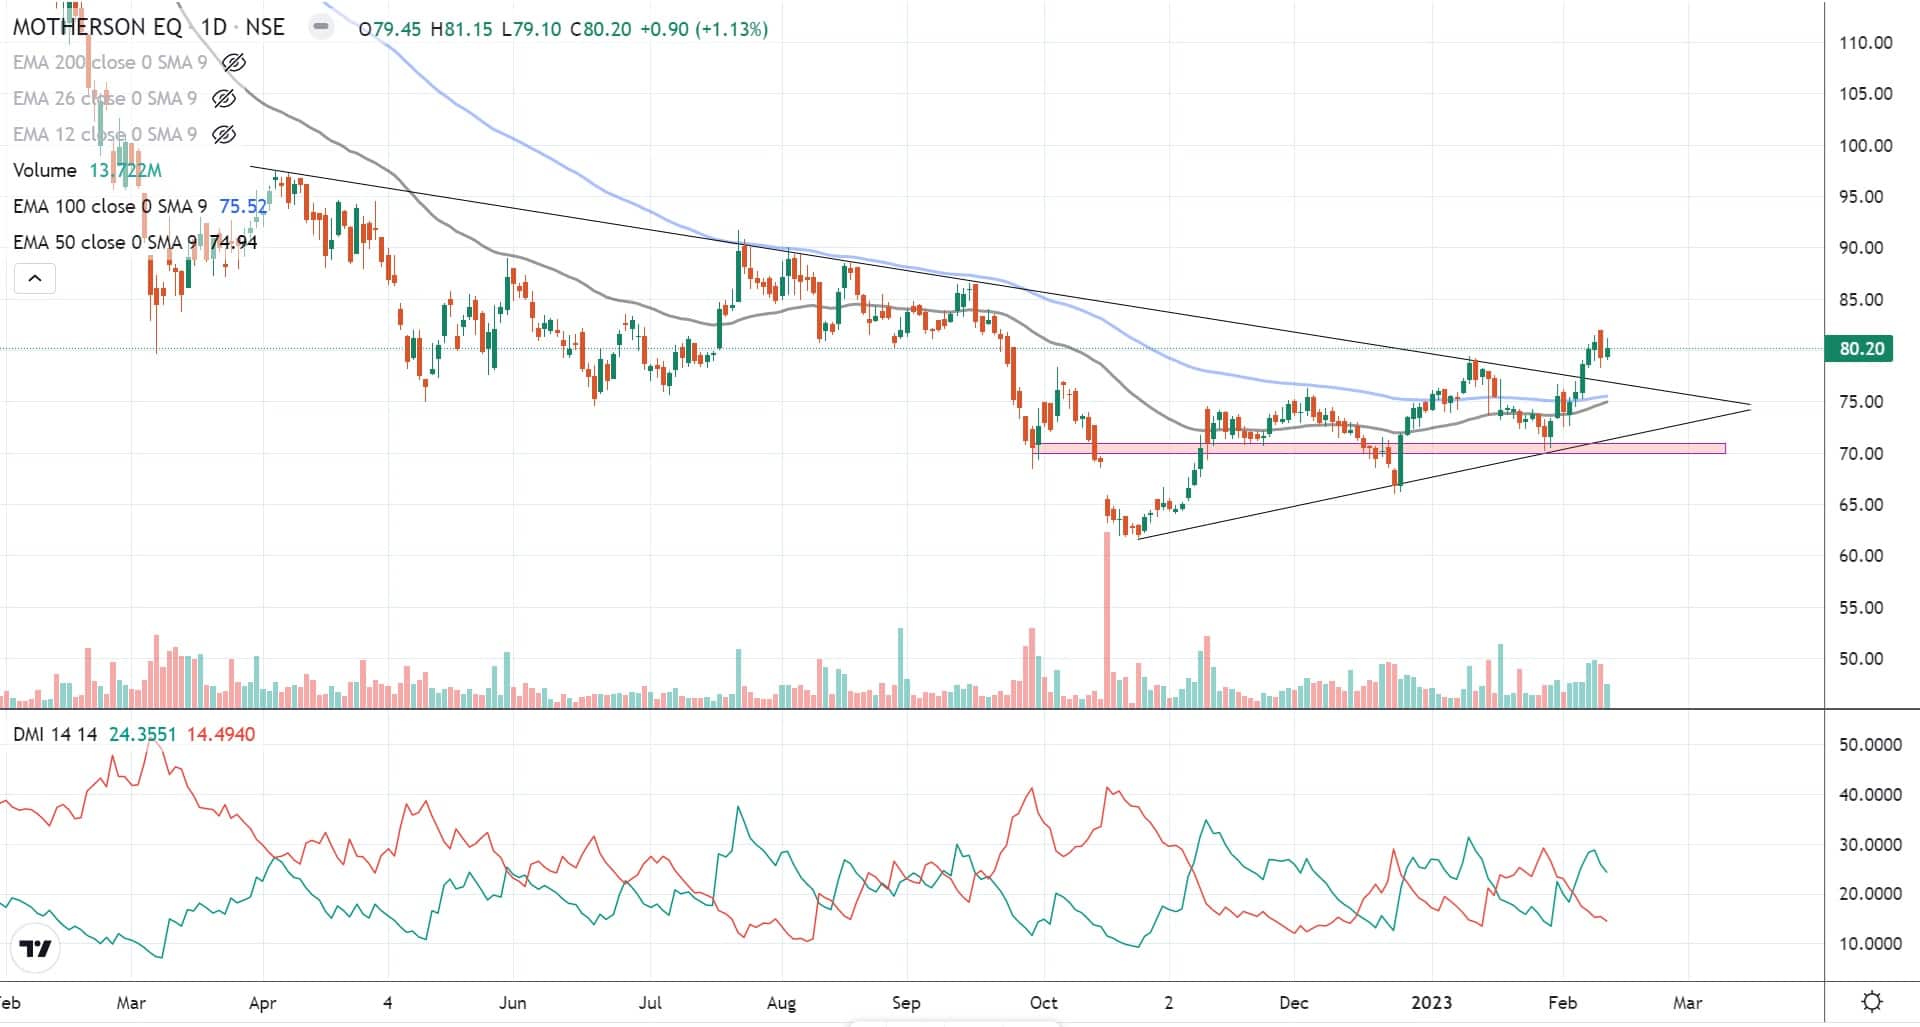Open the 1D interval selector
Viewport: 1920px width, 1027px height.
click(214, 27)
